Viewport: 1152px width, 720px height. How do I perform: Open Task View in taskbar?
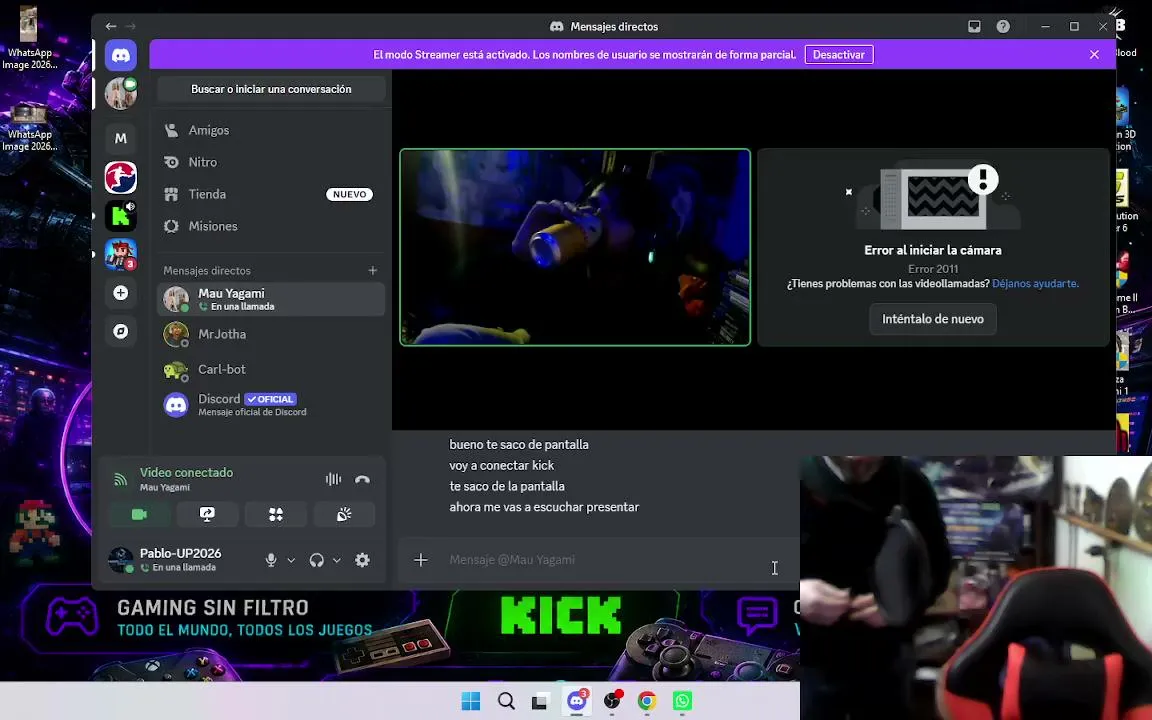541,701
